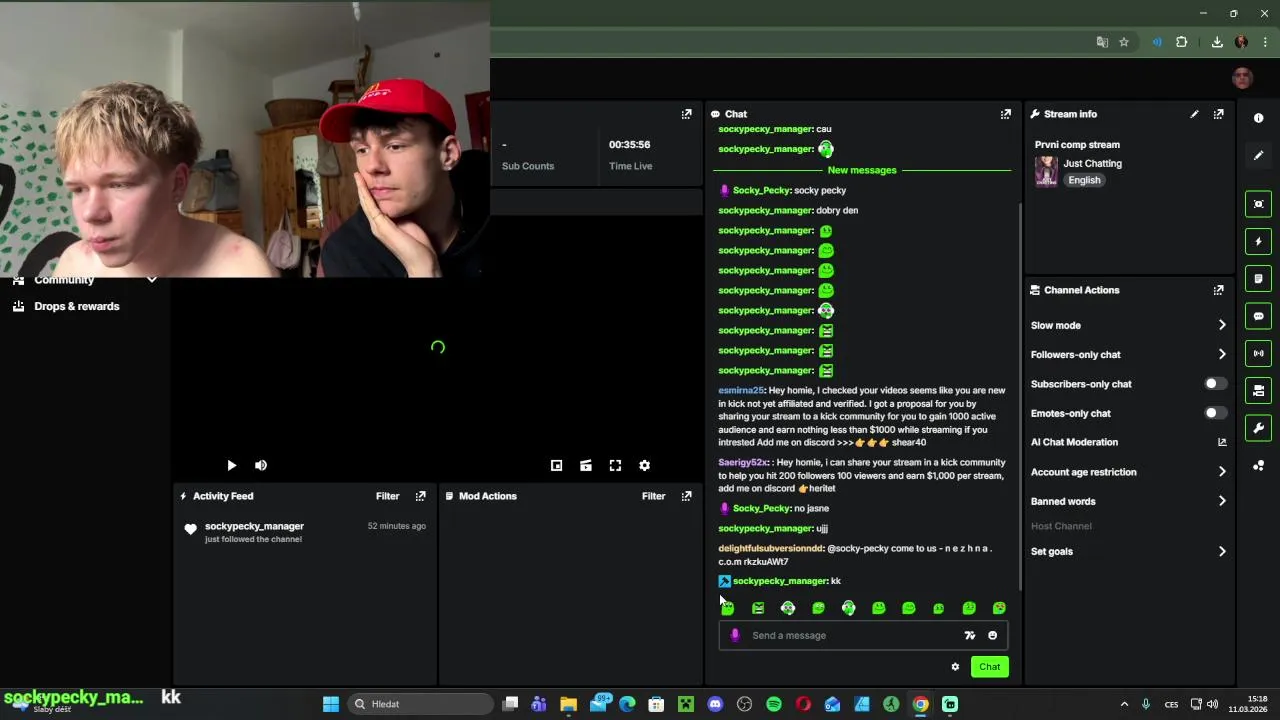
Task: Pop out the Chat panel
Action: 1006,114
